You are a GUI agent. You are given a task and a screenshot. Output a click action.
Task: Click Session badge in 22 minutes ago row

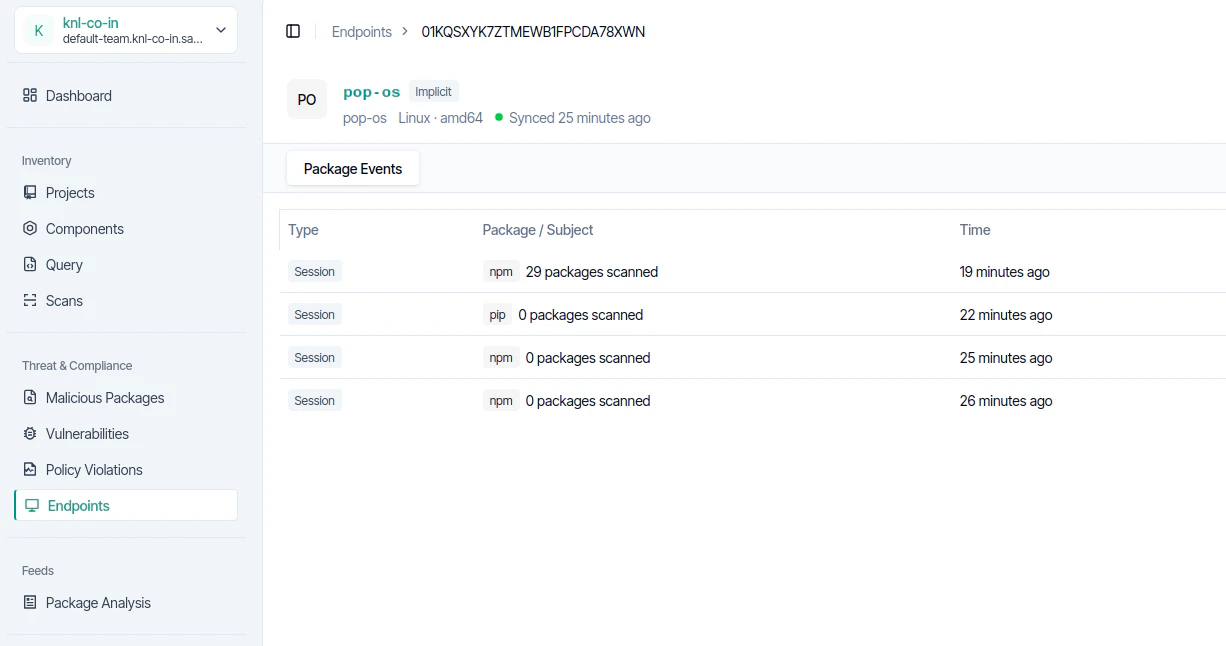pyautogui.click(x=315, y=315)
